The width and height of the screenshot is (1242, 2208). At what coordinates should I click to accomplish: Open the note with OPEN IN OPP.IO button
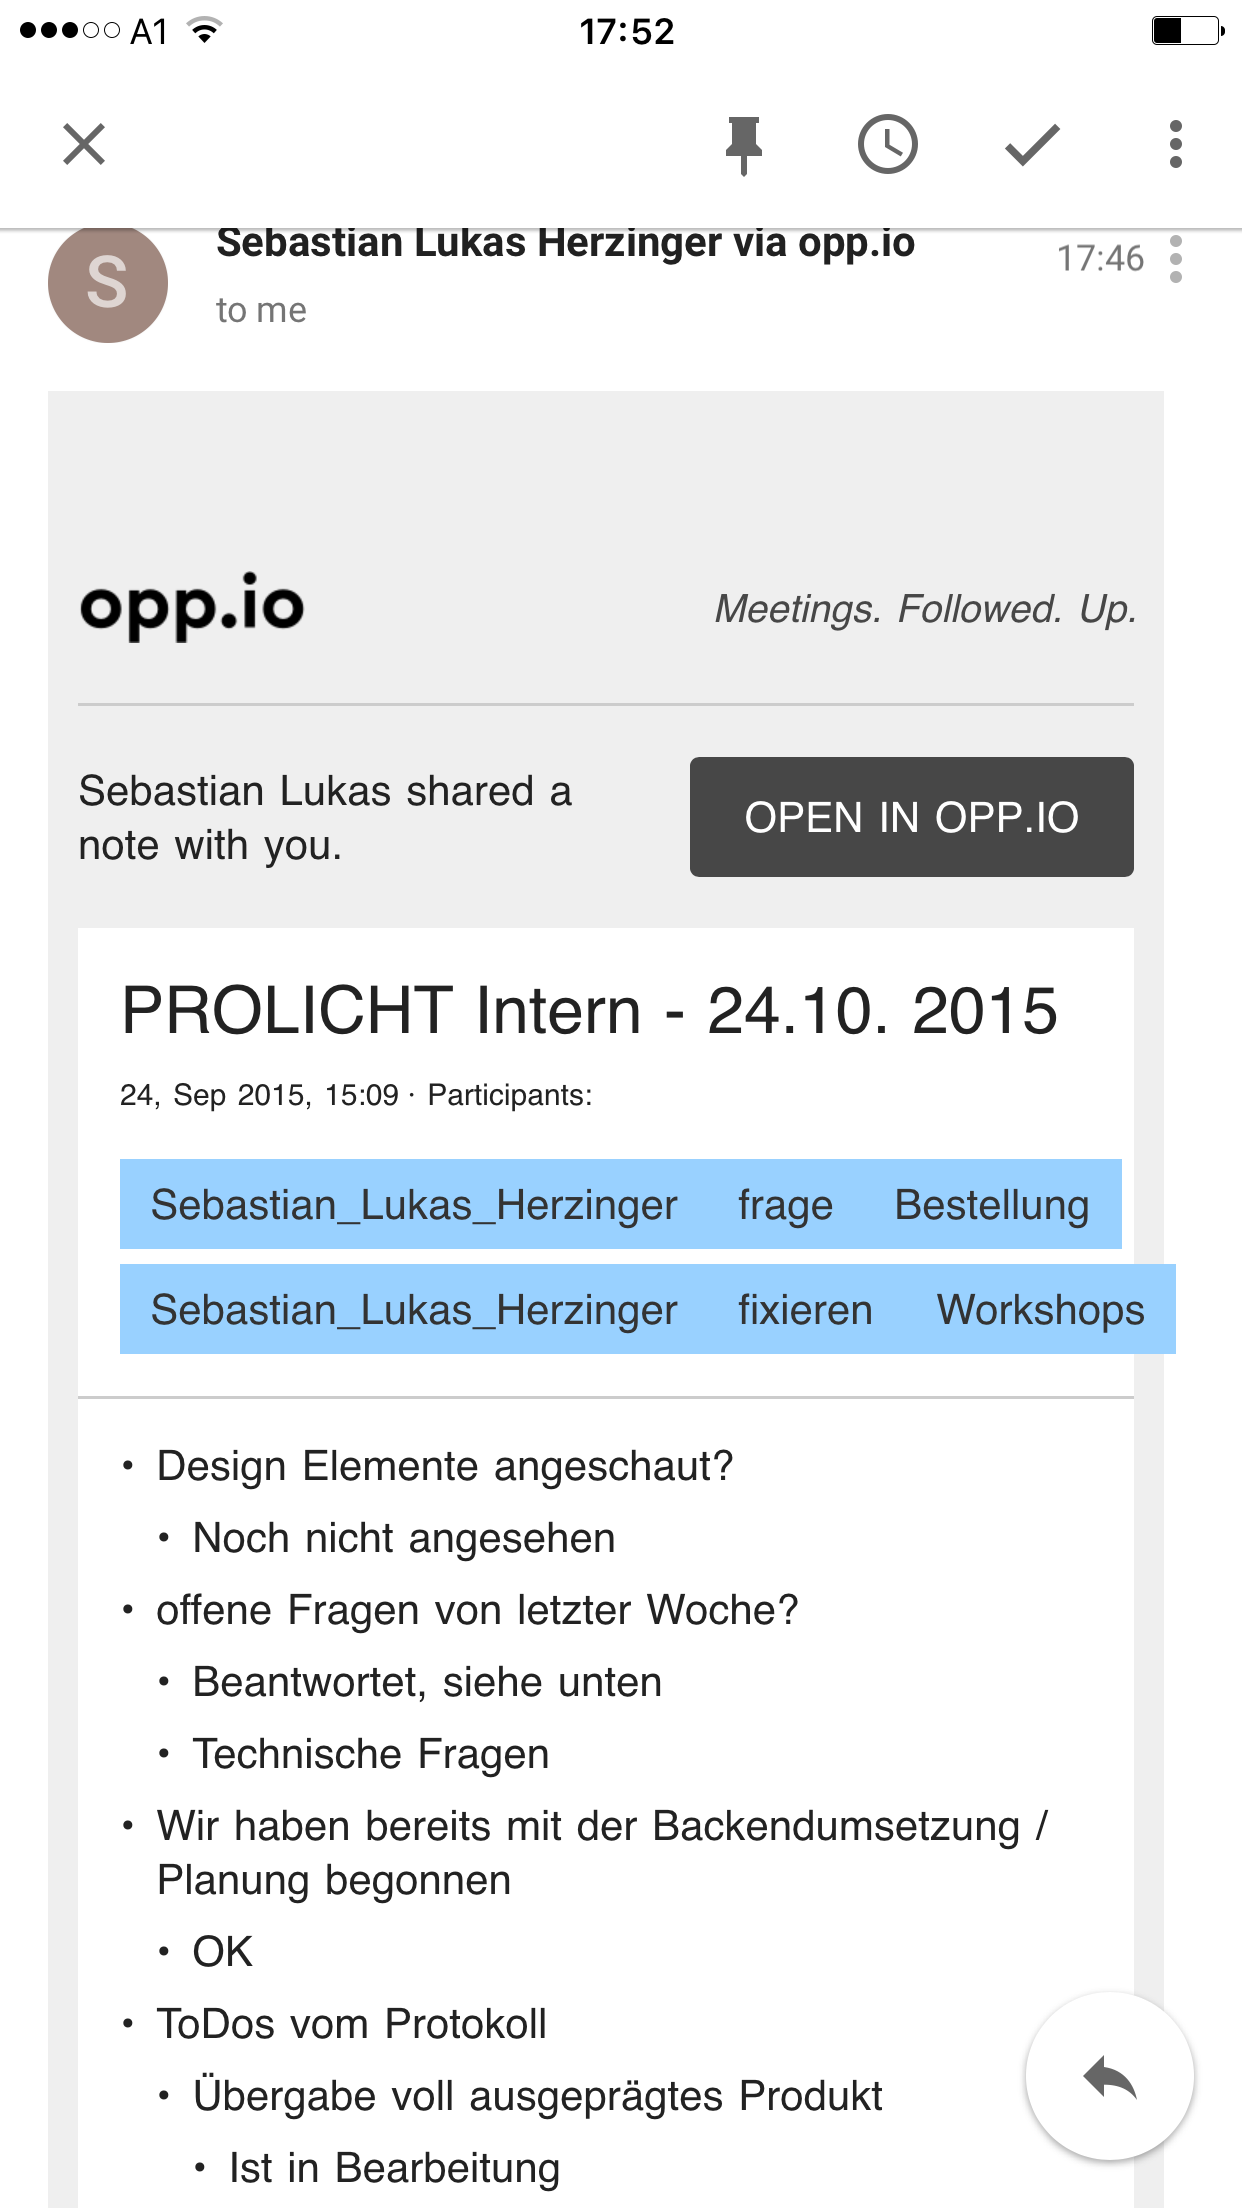click(912, 817)
